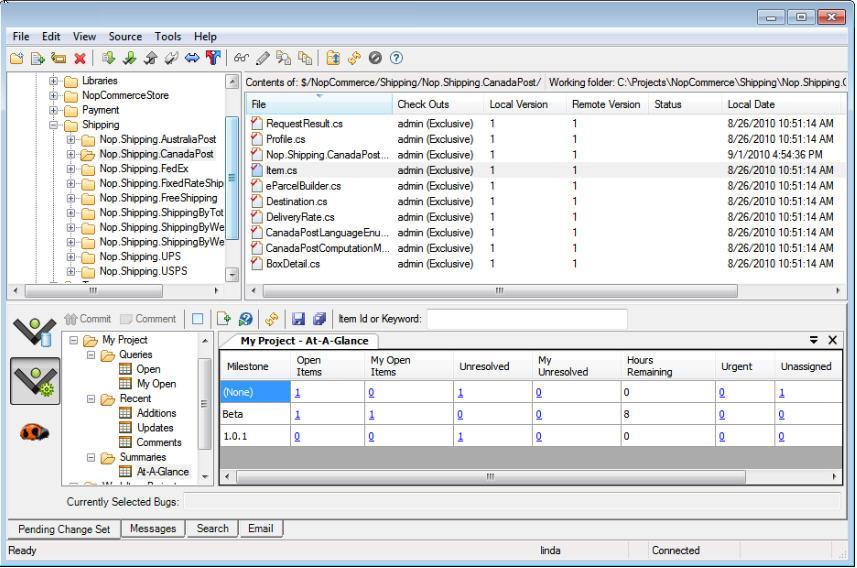Open the Source menu
Screen dimensions: 857x568
tap(125, 37)
